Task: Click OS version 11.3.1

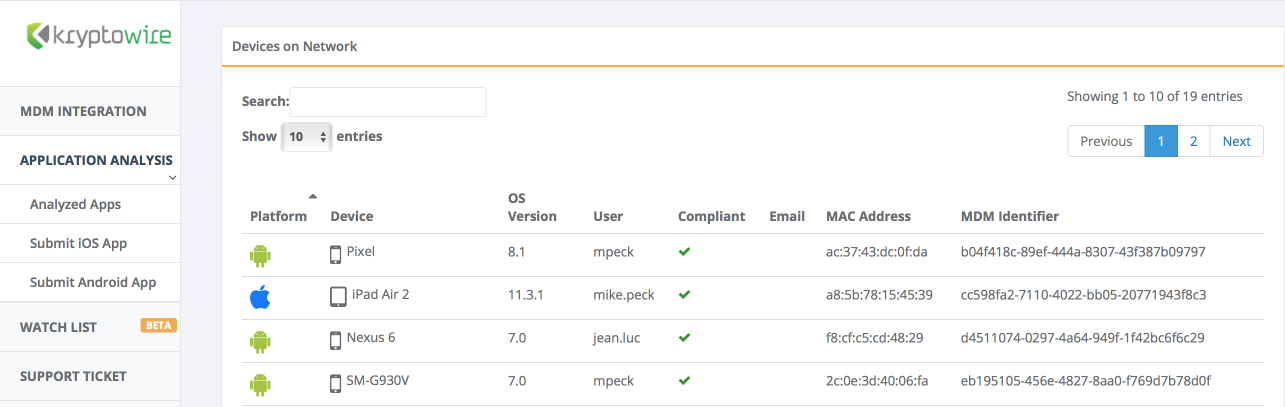Action: tap(526, 295)
